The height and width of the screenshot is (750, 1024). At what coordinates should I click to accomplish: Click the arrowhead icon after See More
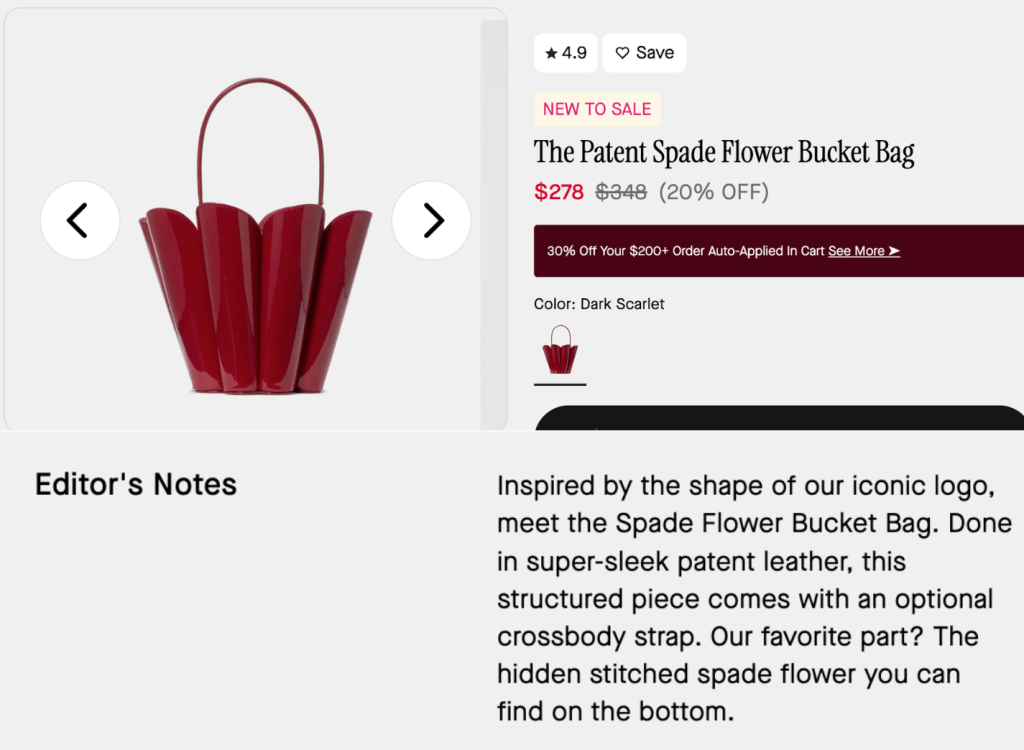pos(893,251)
